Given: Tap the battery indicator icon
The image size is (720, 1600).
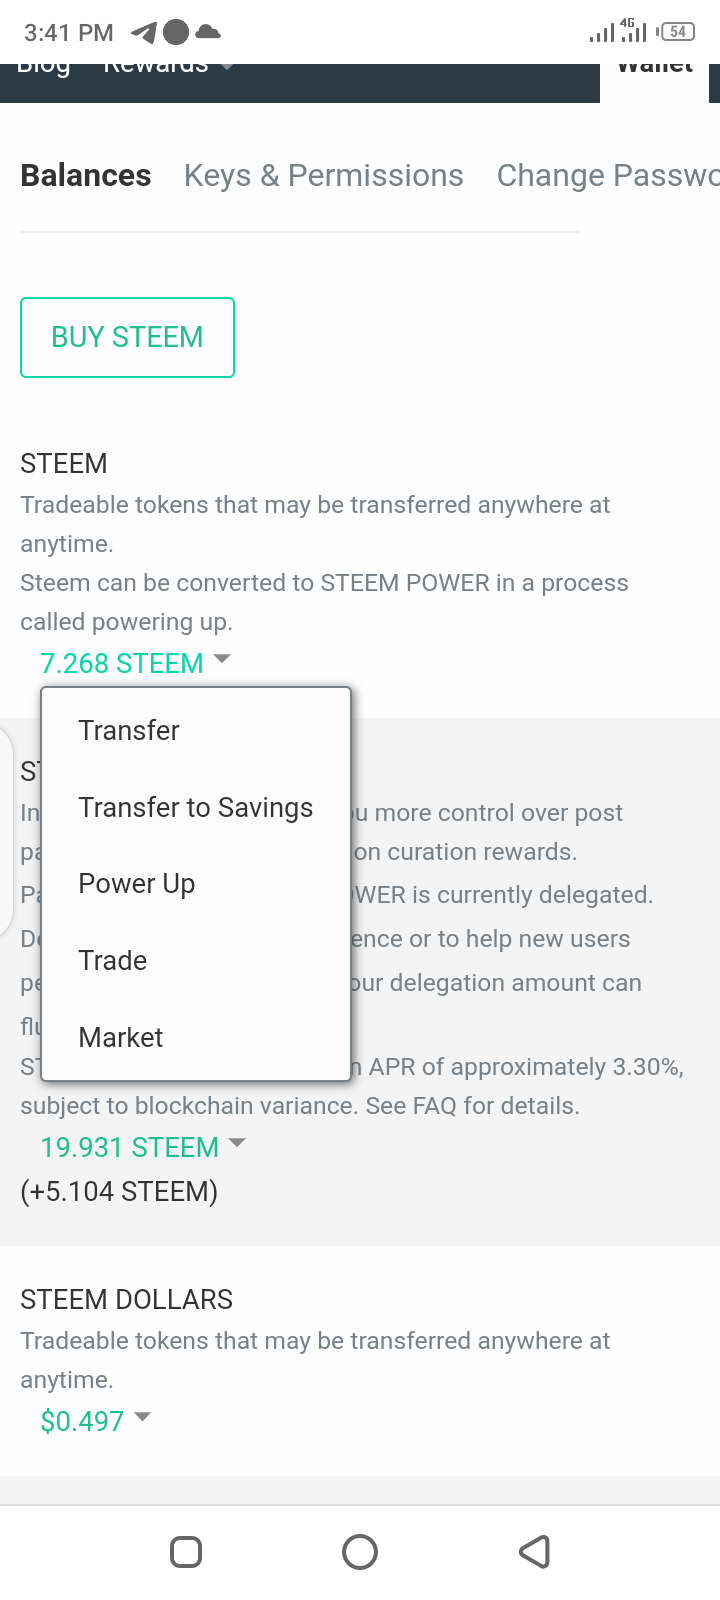Looking at the screenshot, I should (677, 32).
